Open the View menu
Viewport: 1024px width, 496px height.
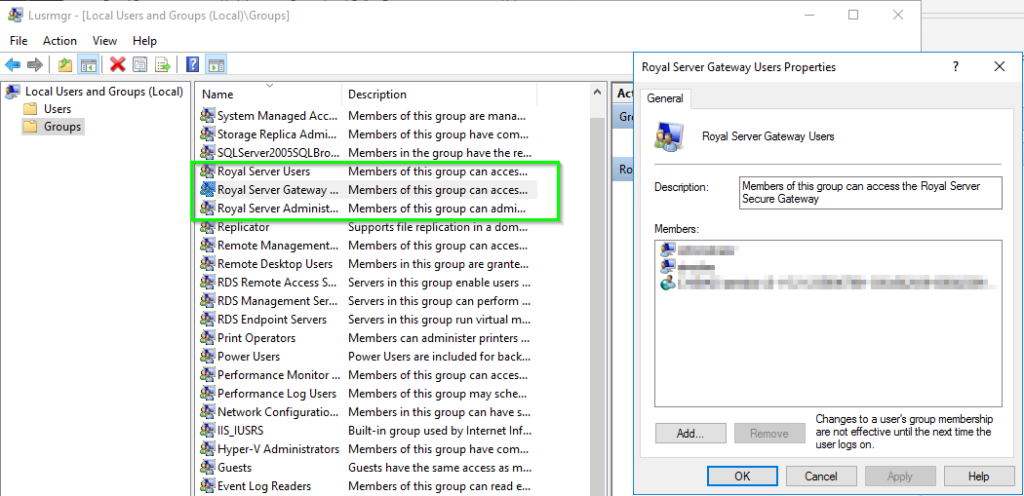pyautogui.click(x=104, y=40)
